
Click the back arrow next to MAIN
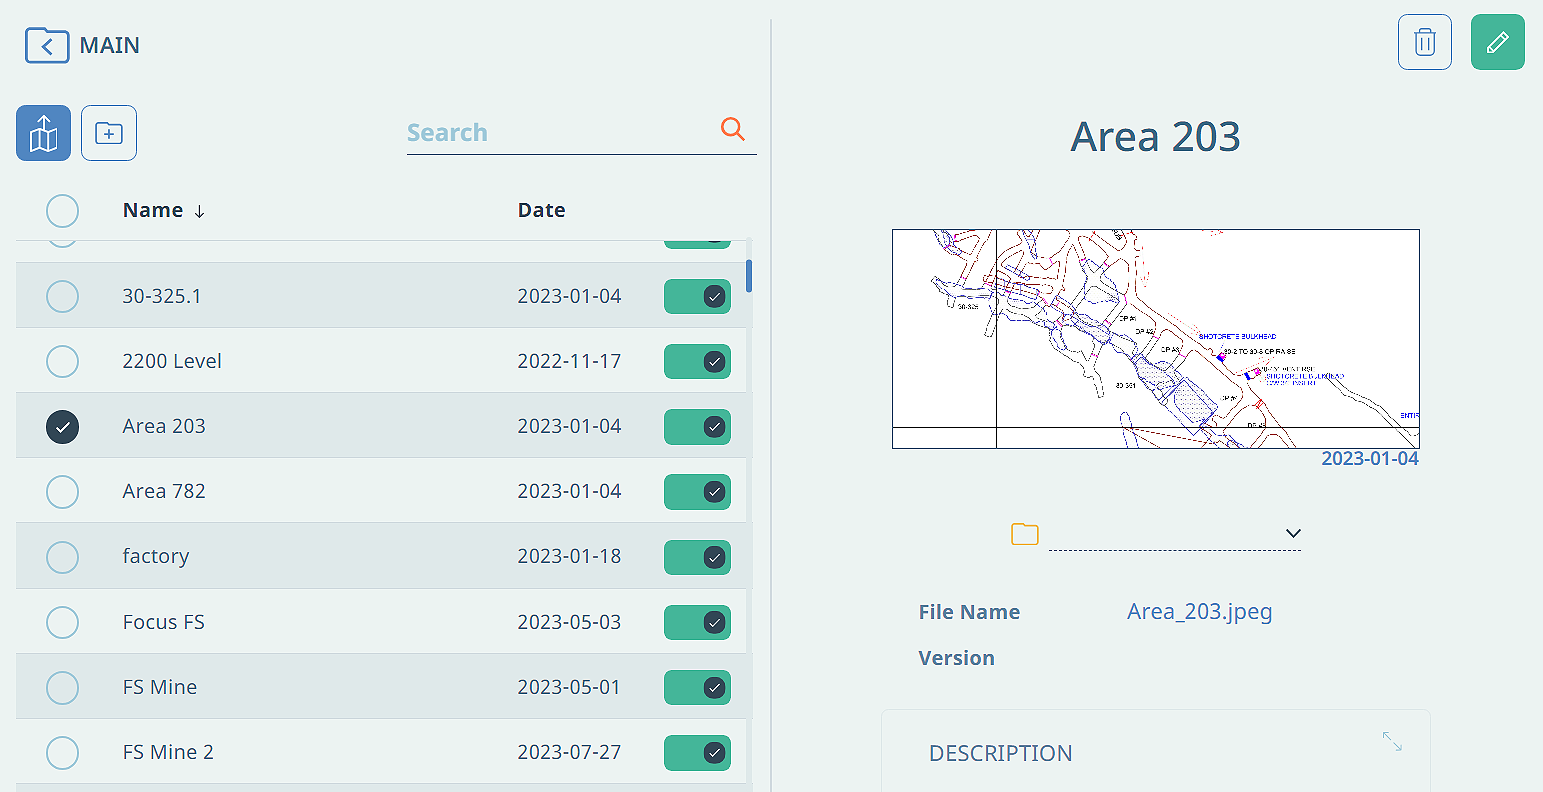tap(47, 46)
